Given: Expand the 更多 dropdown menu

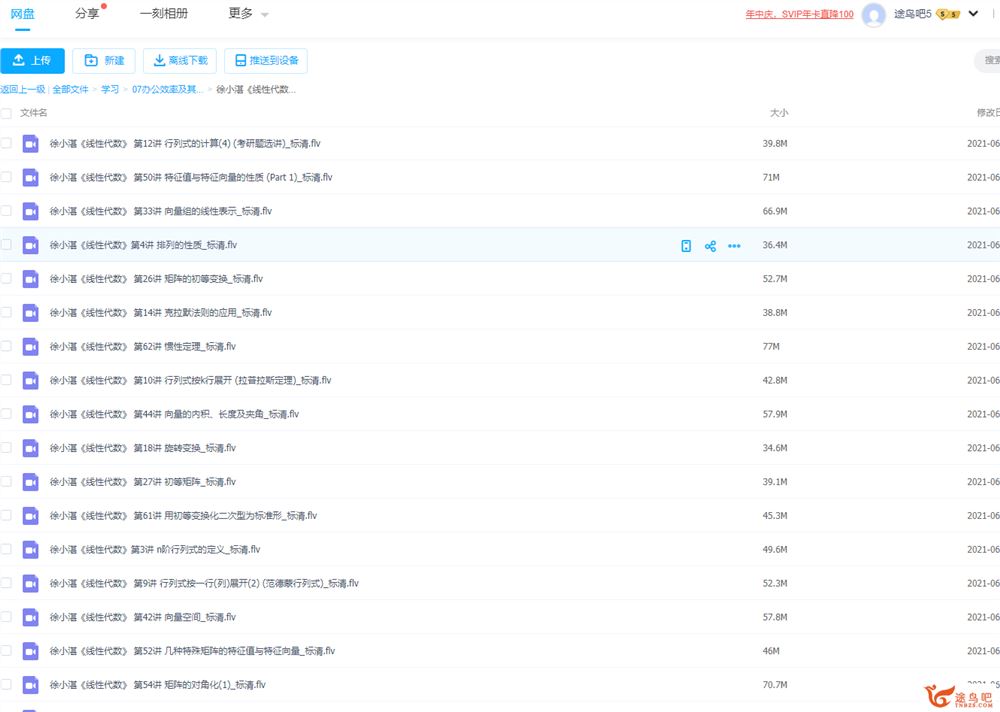Looking at the screenshot, I should [248, 13].
